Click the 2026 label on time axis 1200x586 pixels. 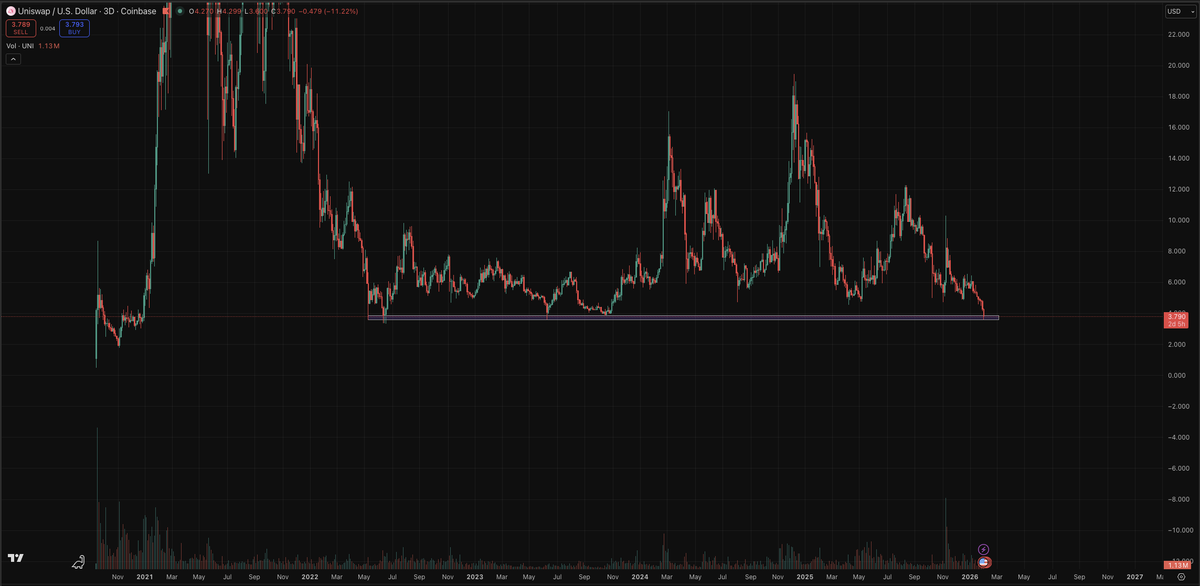[971, 578]
